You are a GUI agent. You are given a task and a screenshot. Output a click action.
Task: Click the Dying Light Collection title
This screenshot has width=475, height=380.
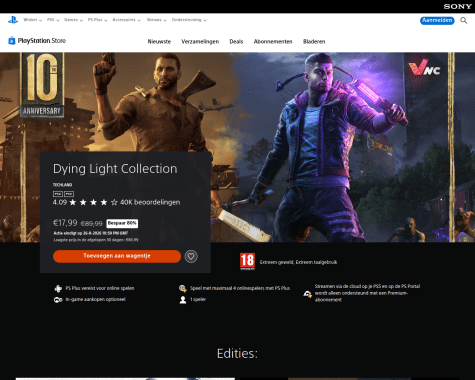[115, 169]
